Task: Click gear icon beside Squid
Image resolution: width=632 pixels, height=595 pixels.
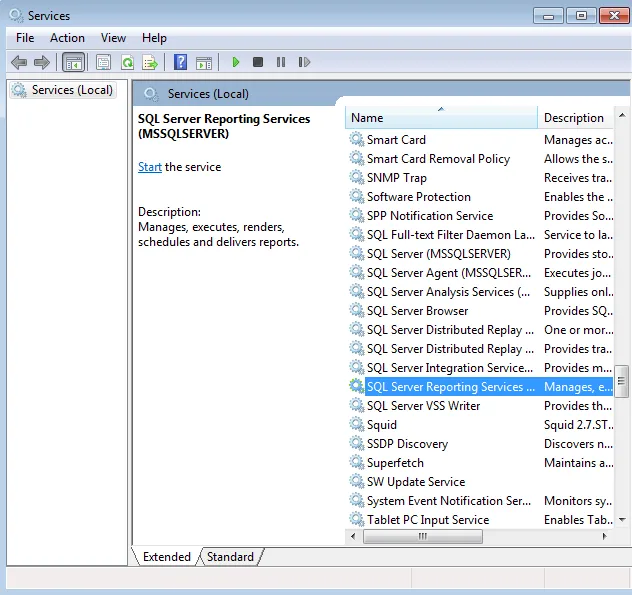Action: click(x=357, y=424)
